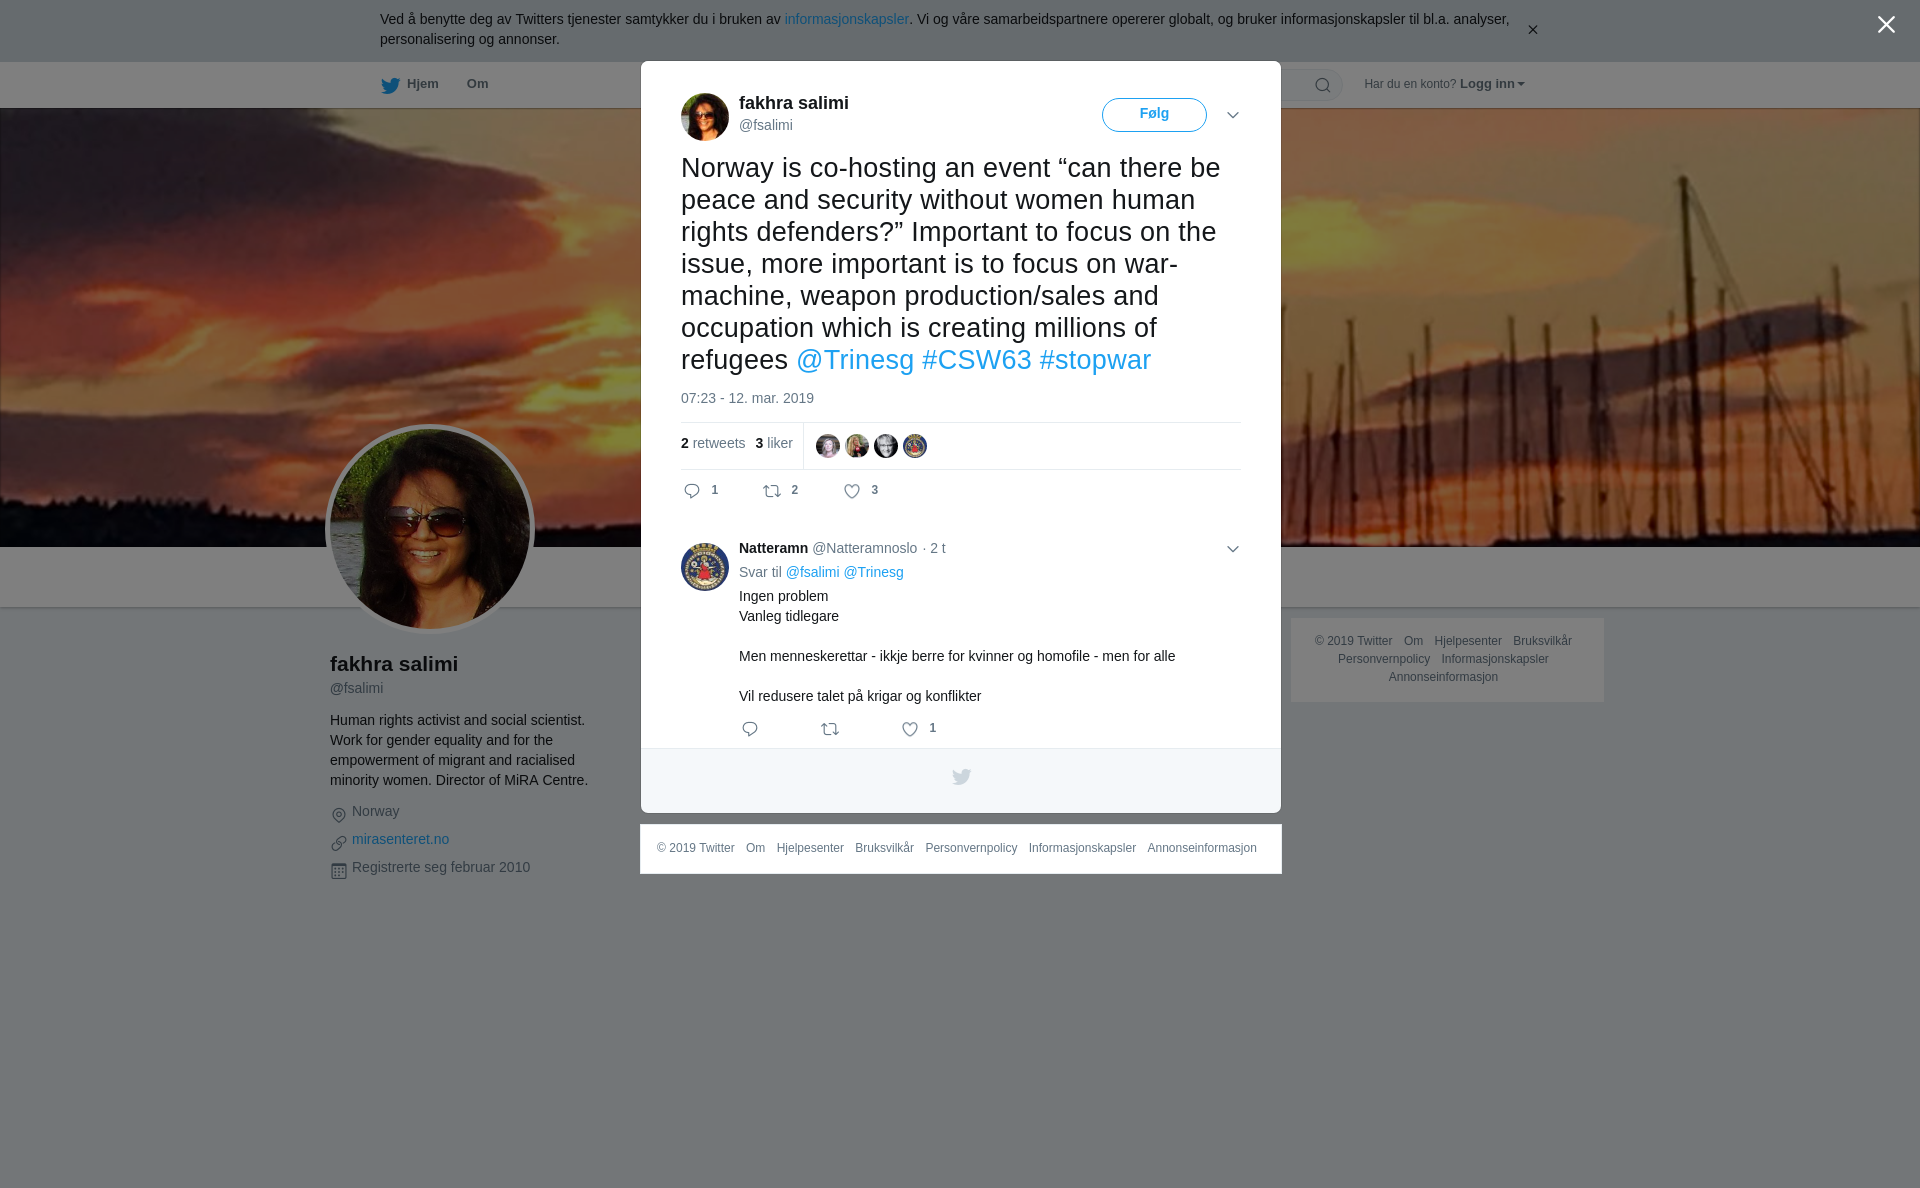Click reply icon on fakhra salimi's tweet

pos(692,491)
